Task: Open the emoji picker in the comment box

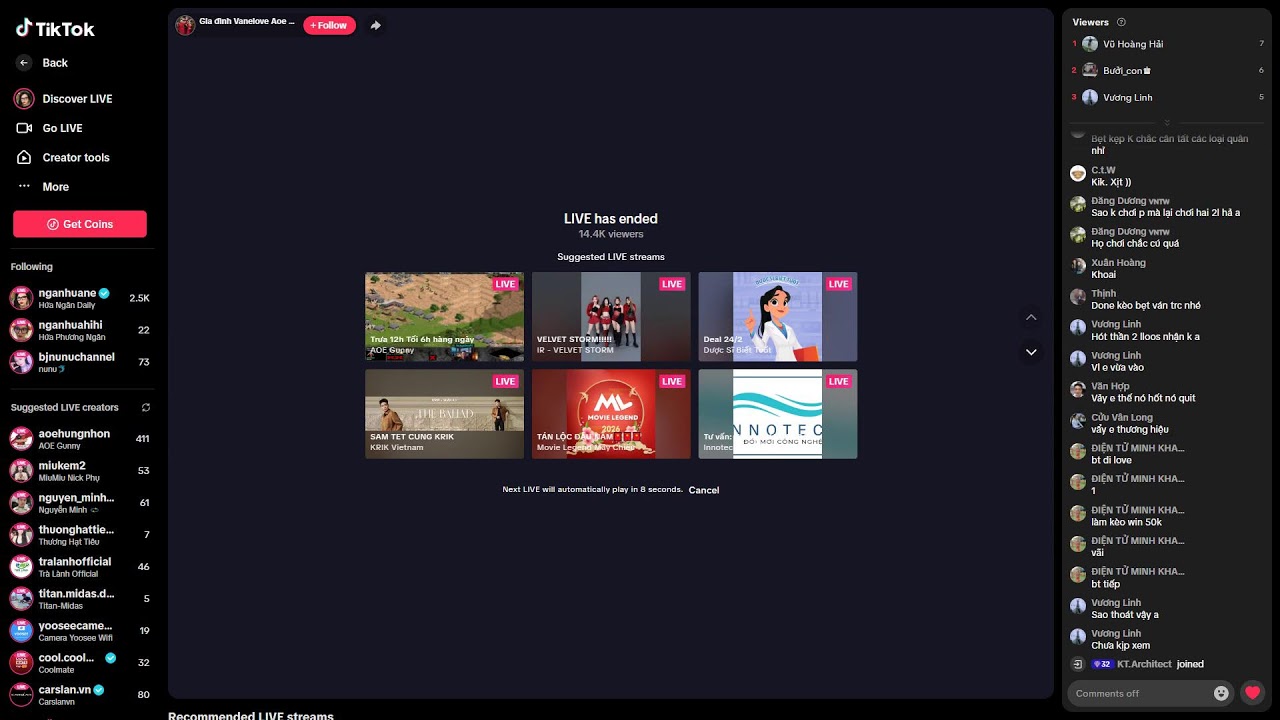Action: (x=1221, y=693)
